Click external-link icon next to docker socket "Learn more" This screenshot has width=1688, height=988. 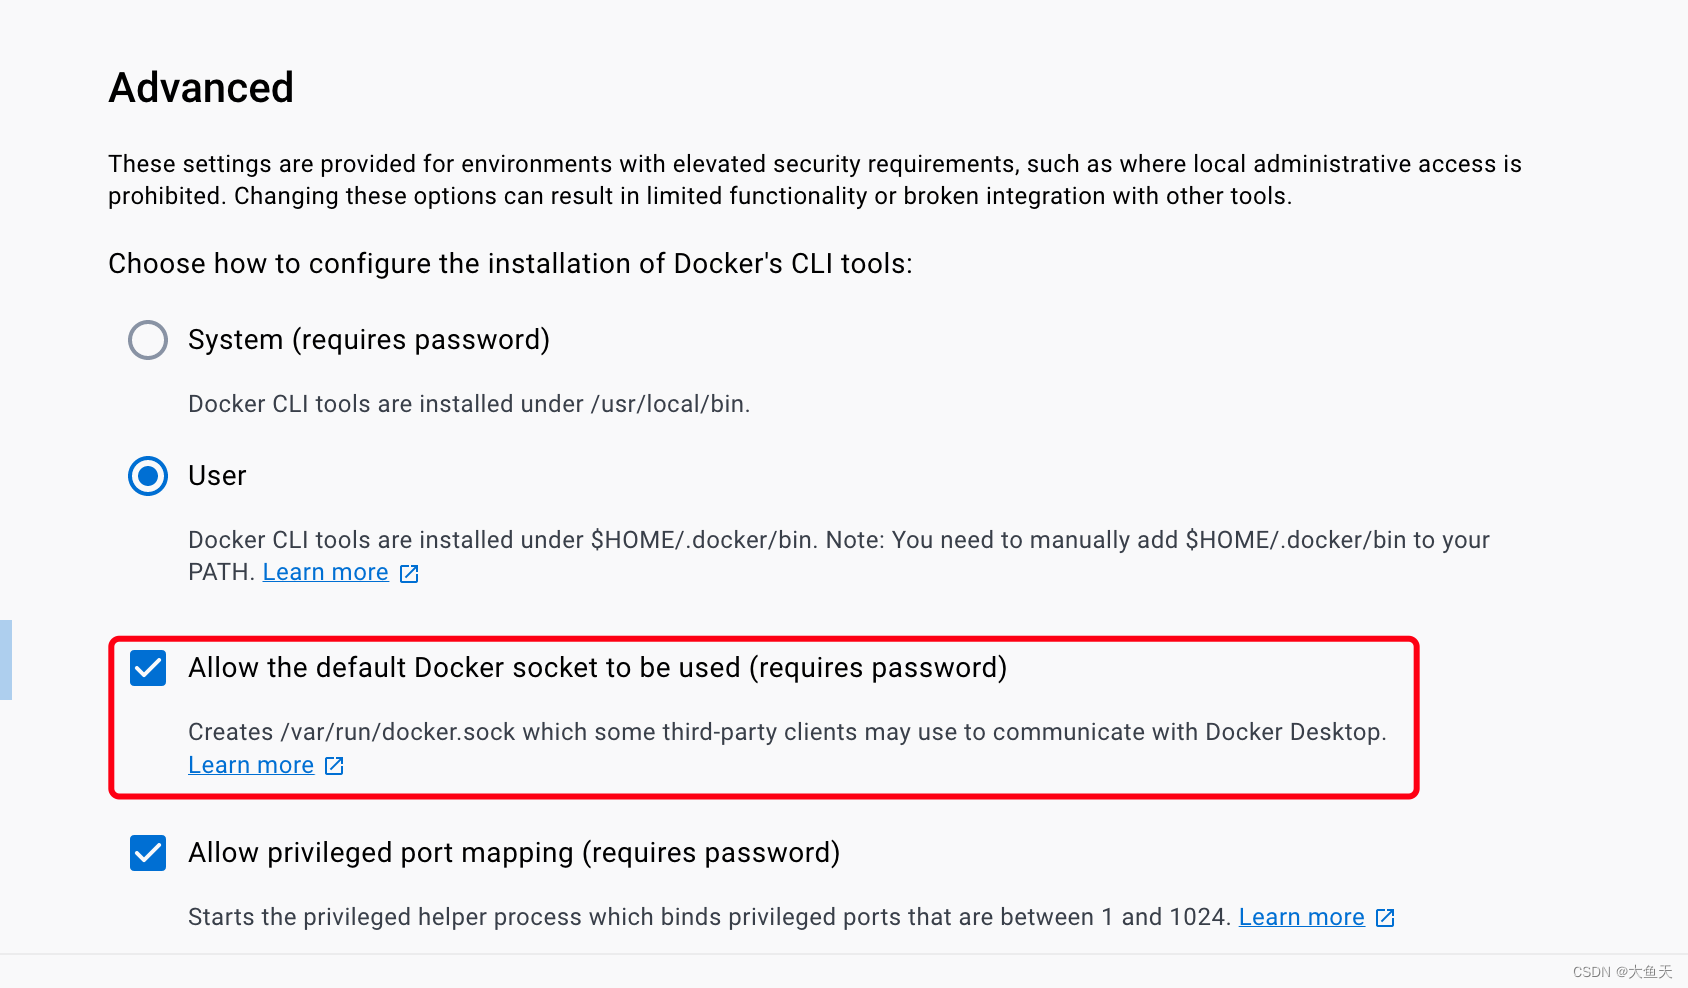333,765
